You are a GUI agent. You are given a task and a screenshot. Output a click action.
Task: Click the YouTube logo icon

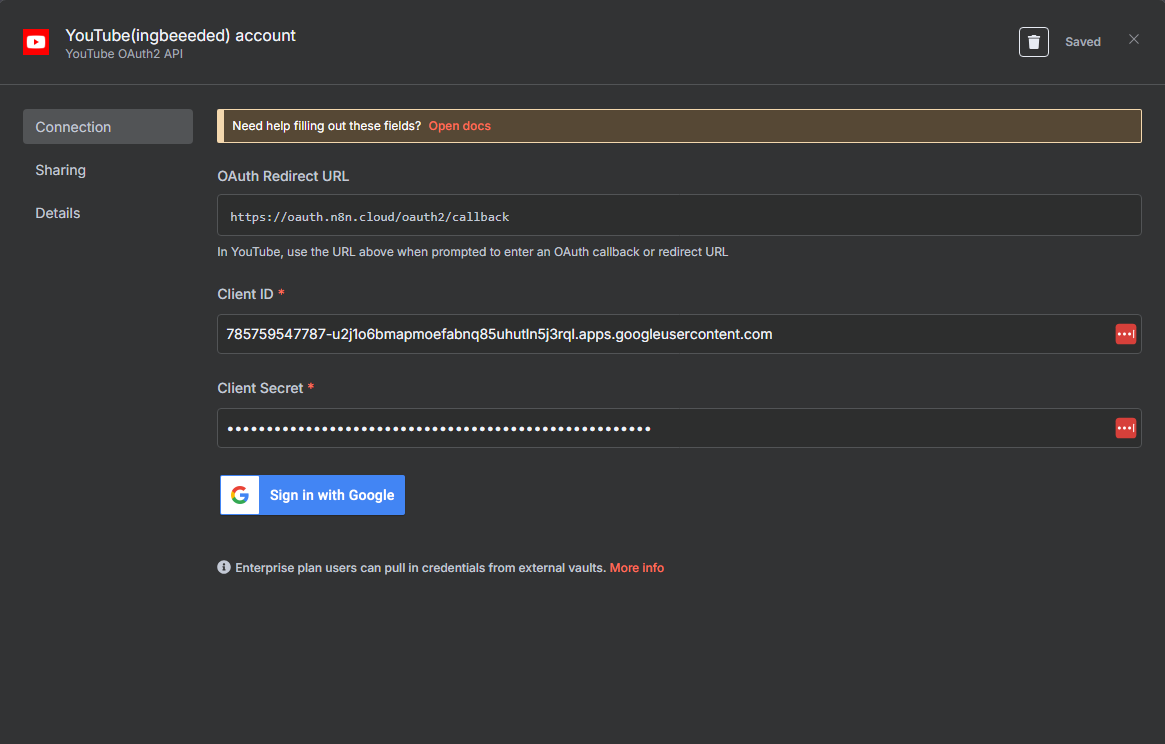(36, 42)
